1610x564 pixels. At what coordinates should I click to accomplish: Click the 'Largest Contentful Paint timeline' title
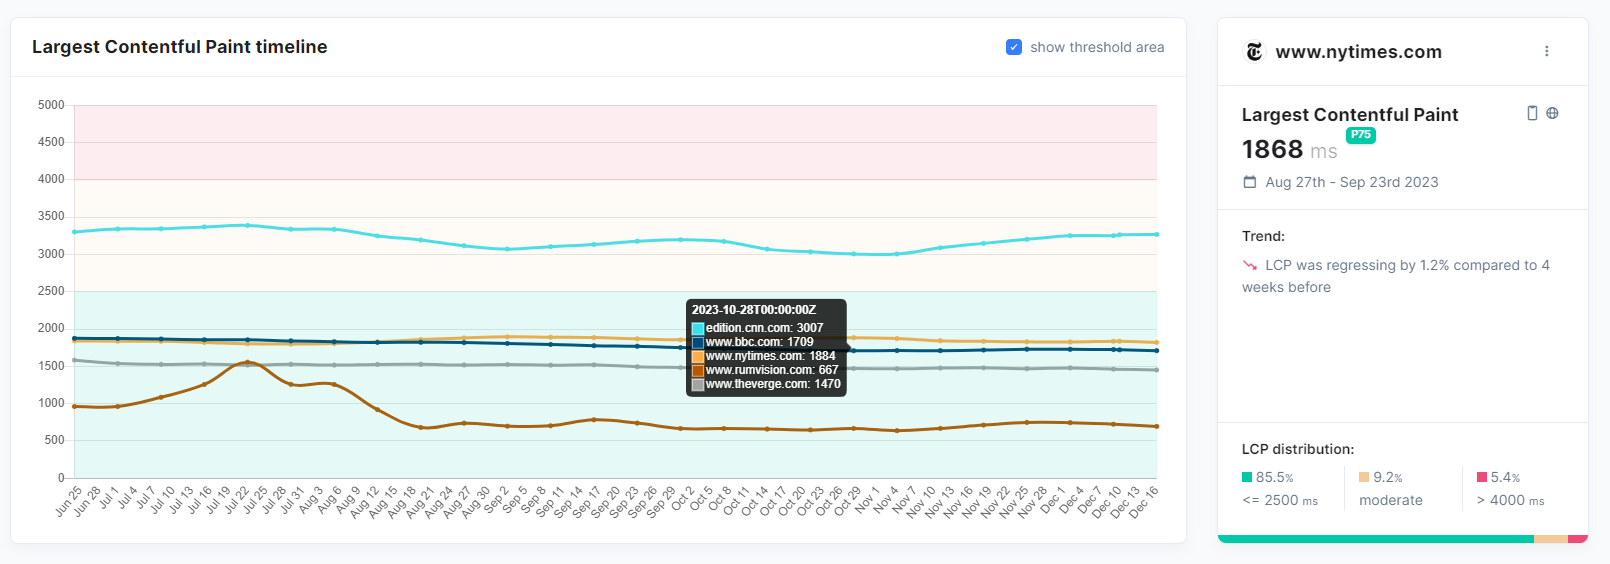coord(180,47)
